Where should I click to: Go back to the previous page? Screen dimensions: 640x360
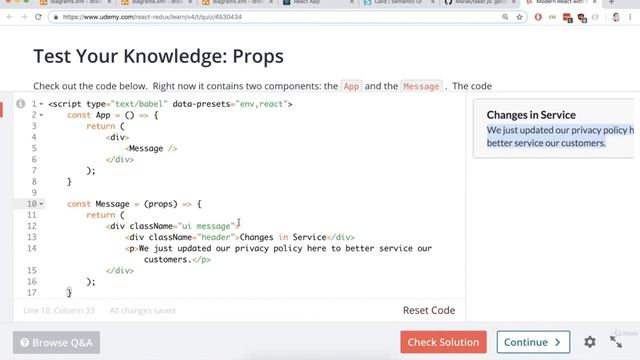pos(10,17)
